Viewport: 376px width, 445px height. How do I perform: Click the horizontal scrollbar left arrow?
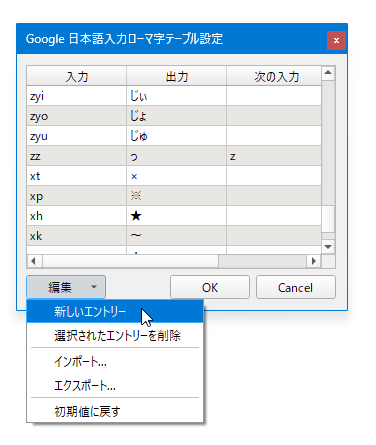tap(34, 261)
